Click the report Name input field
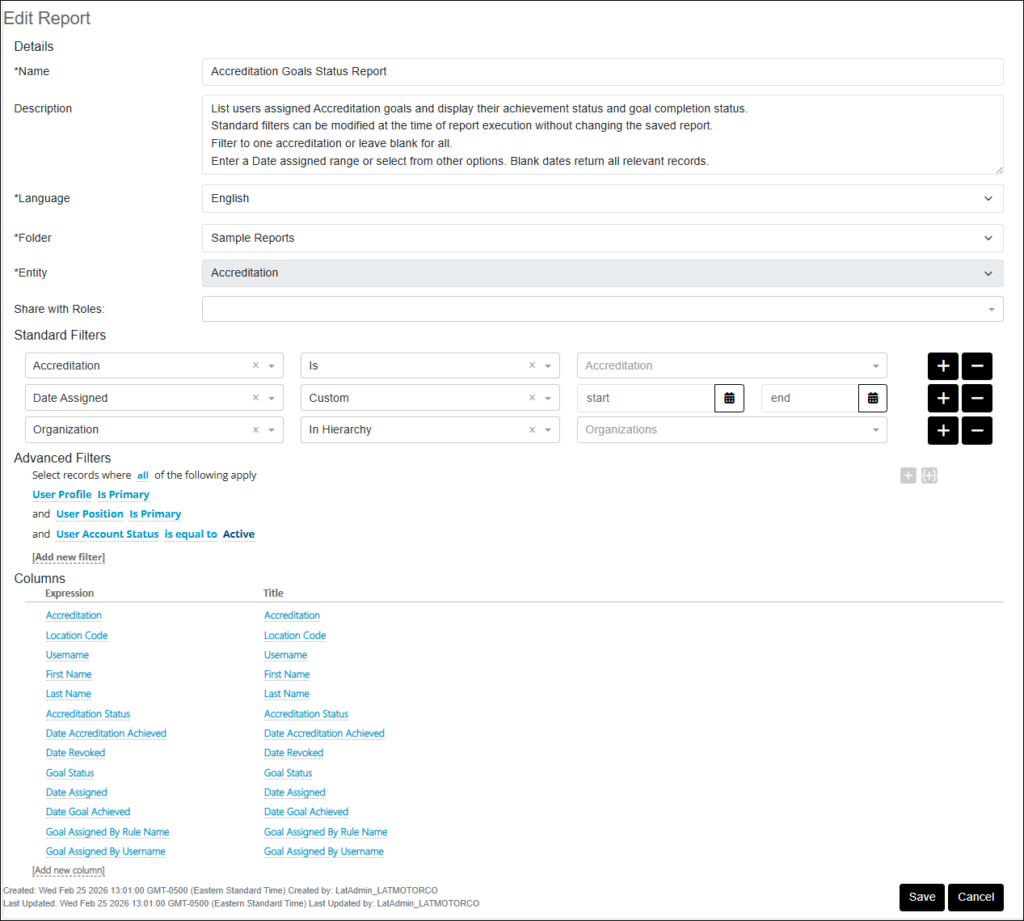1024x921 pixels. 602,72
